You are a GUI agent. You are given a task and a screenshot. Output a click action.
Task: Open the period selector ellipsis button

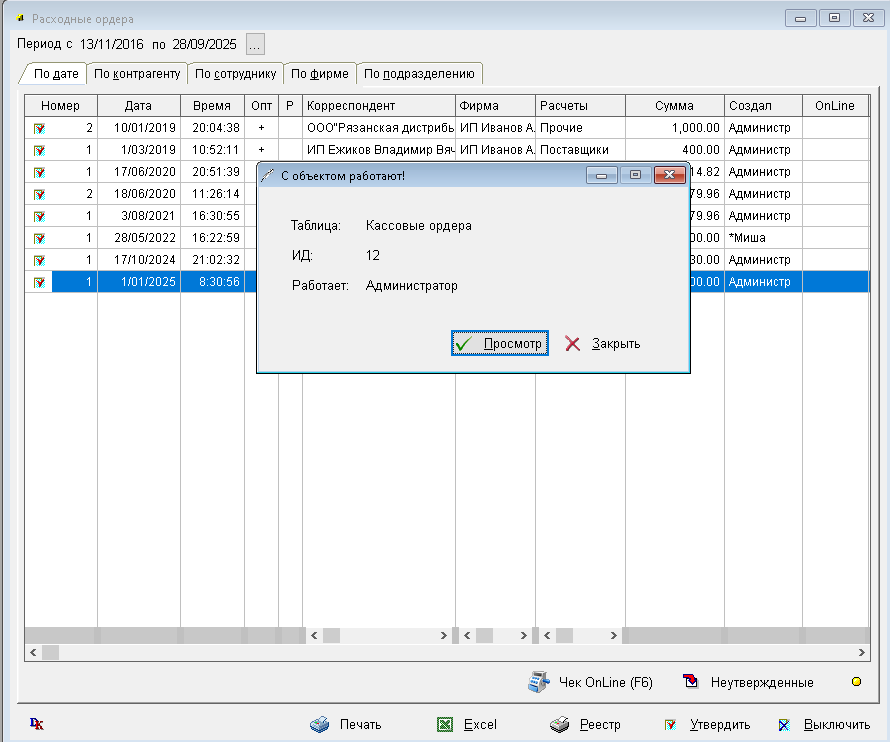point(255,44)
